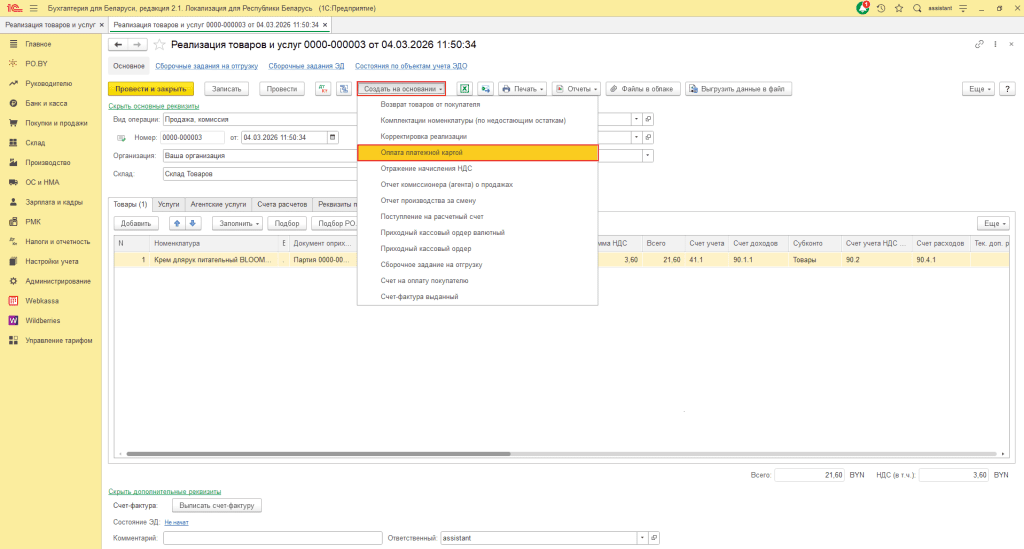Click the Dt/Kt postings icon in toolbar

tap(323, 89)
